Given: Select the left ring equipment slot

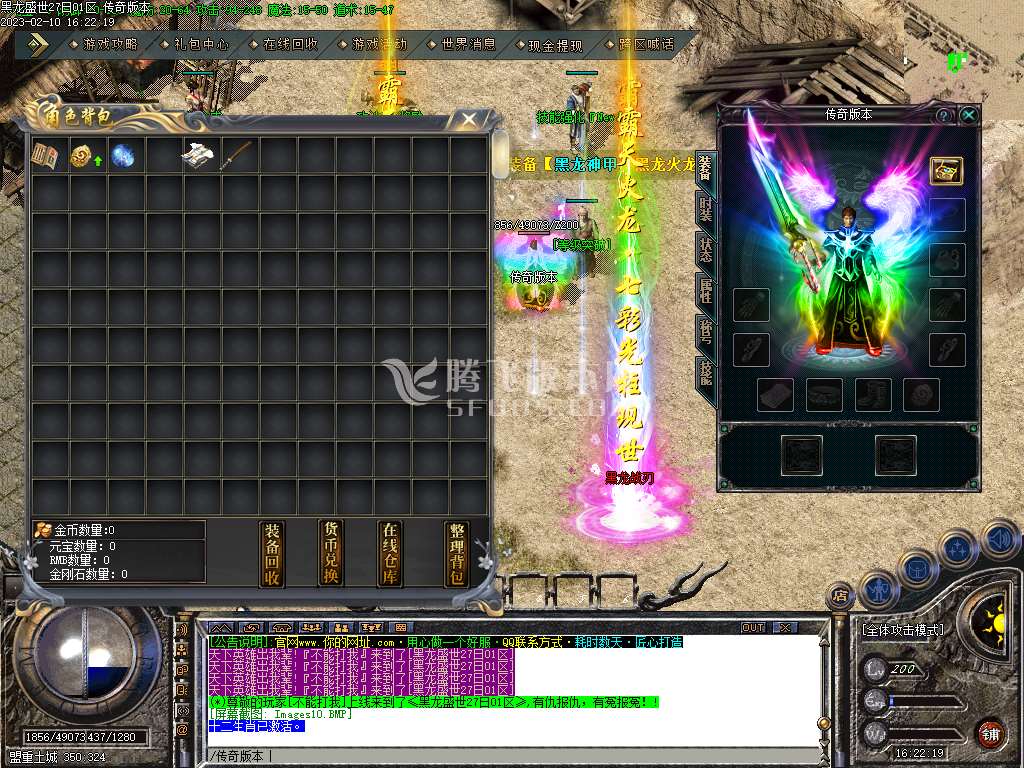Looking at the screenshot, I should tap(751, 349).
